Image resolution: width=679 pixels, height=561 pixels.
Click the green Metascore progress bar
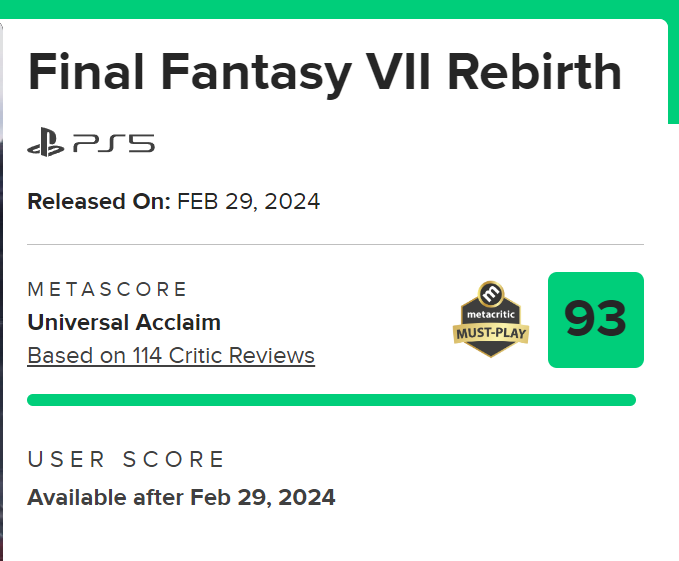pos(331,400)
